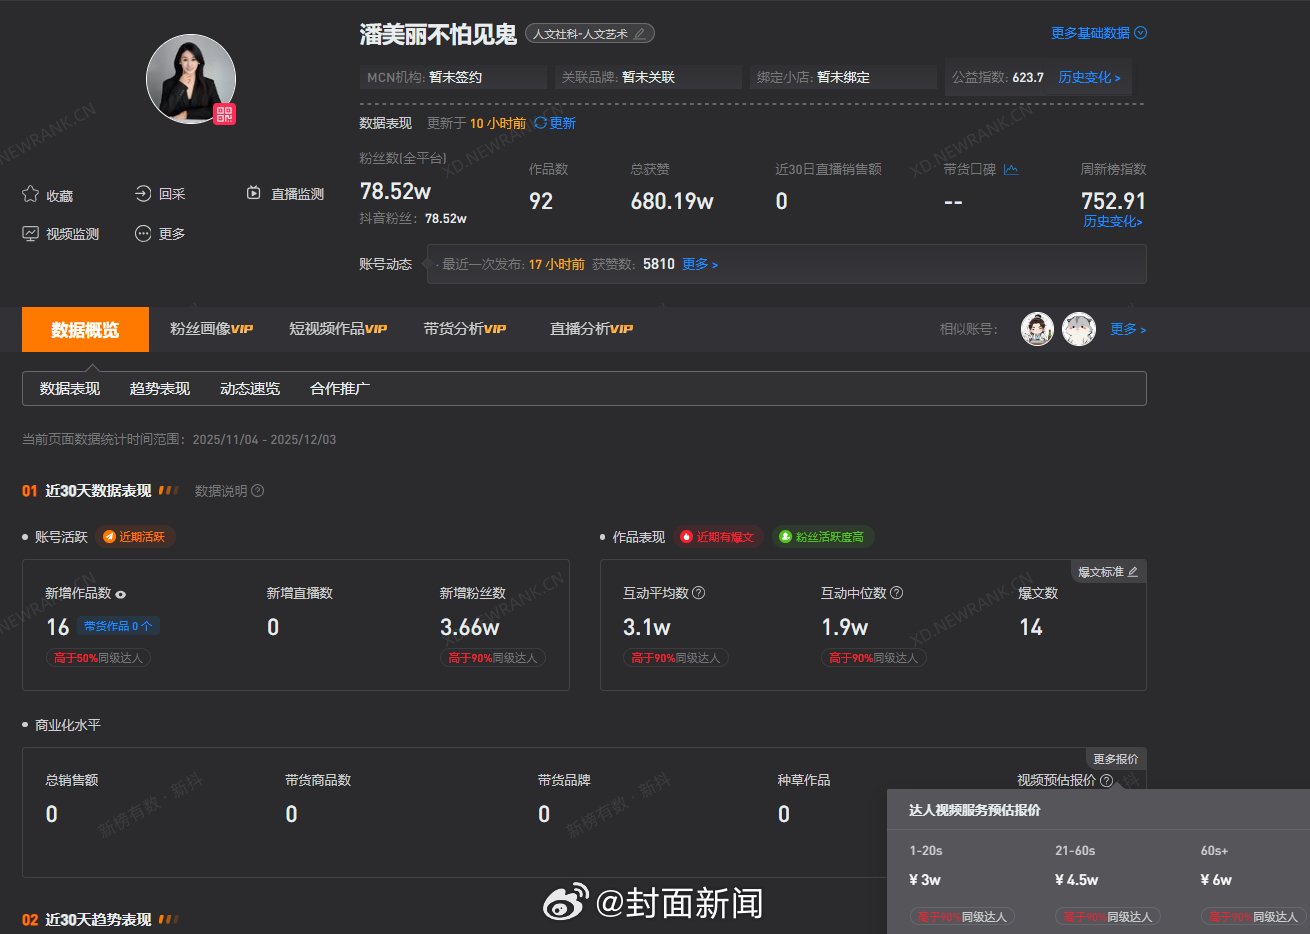Open 历史变化 beside 公益指数
1310x934 pixels.
click(x=1090, y=77)
